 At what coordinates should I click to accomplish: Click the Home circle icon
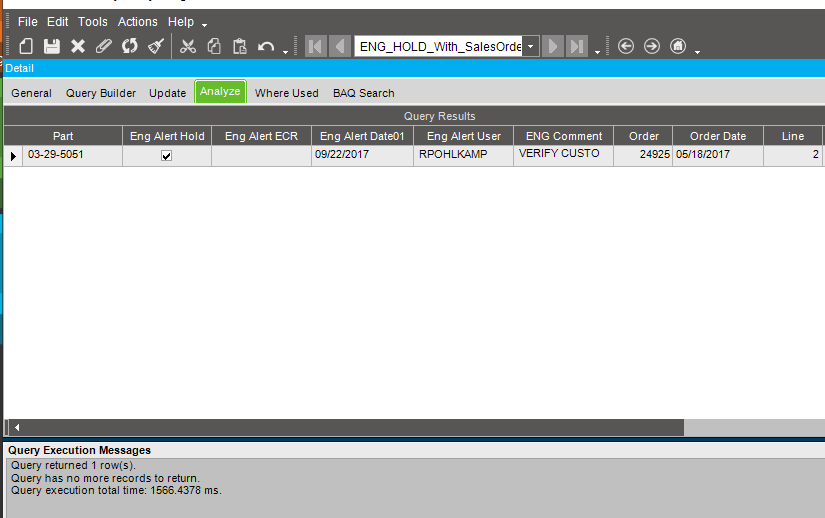[x=678, y=46]
